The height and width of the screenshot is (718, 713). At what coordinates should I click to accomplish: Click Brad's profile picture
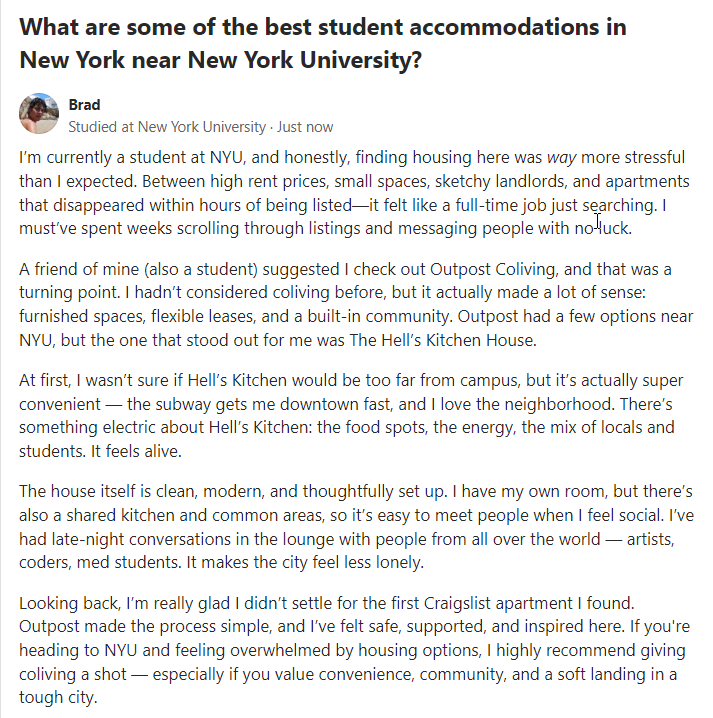coord(39,114)
